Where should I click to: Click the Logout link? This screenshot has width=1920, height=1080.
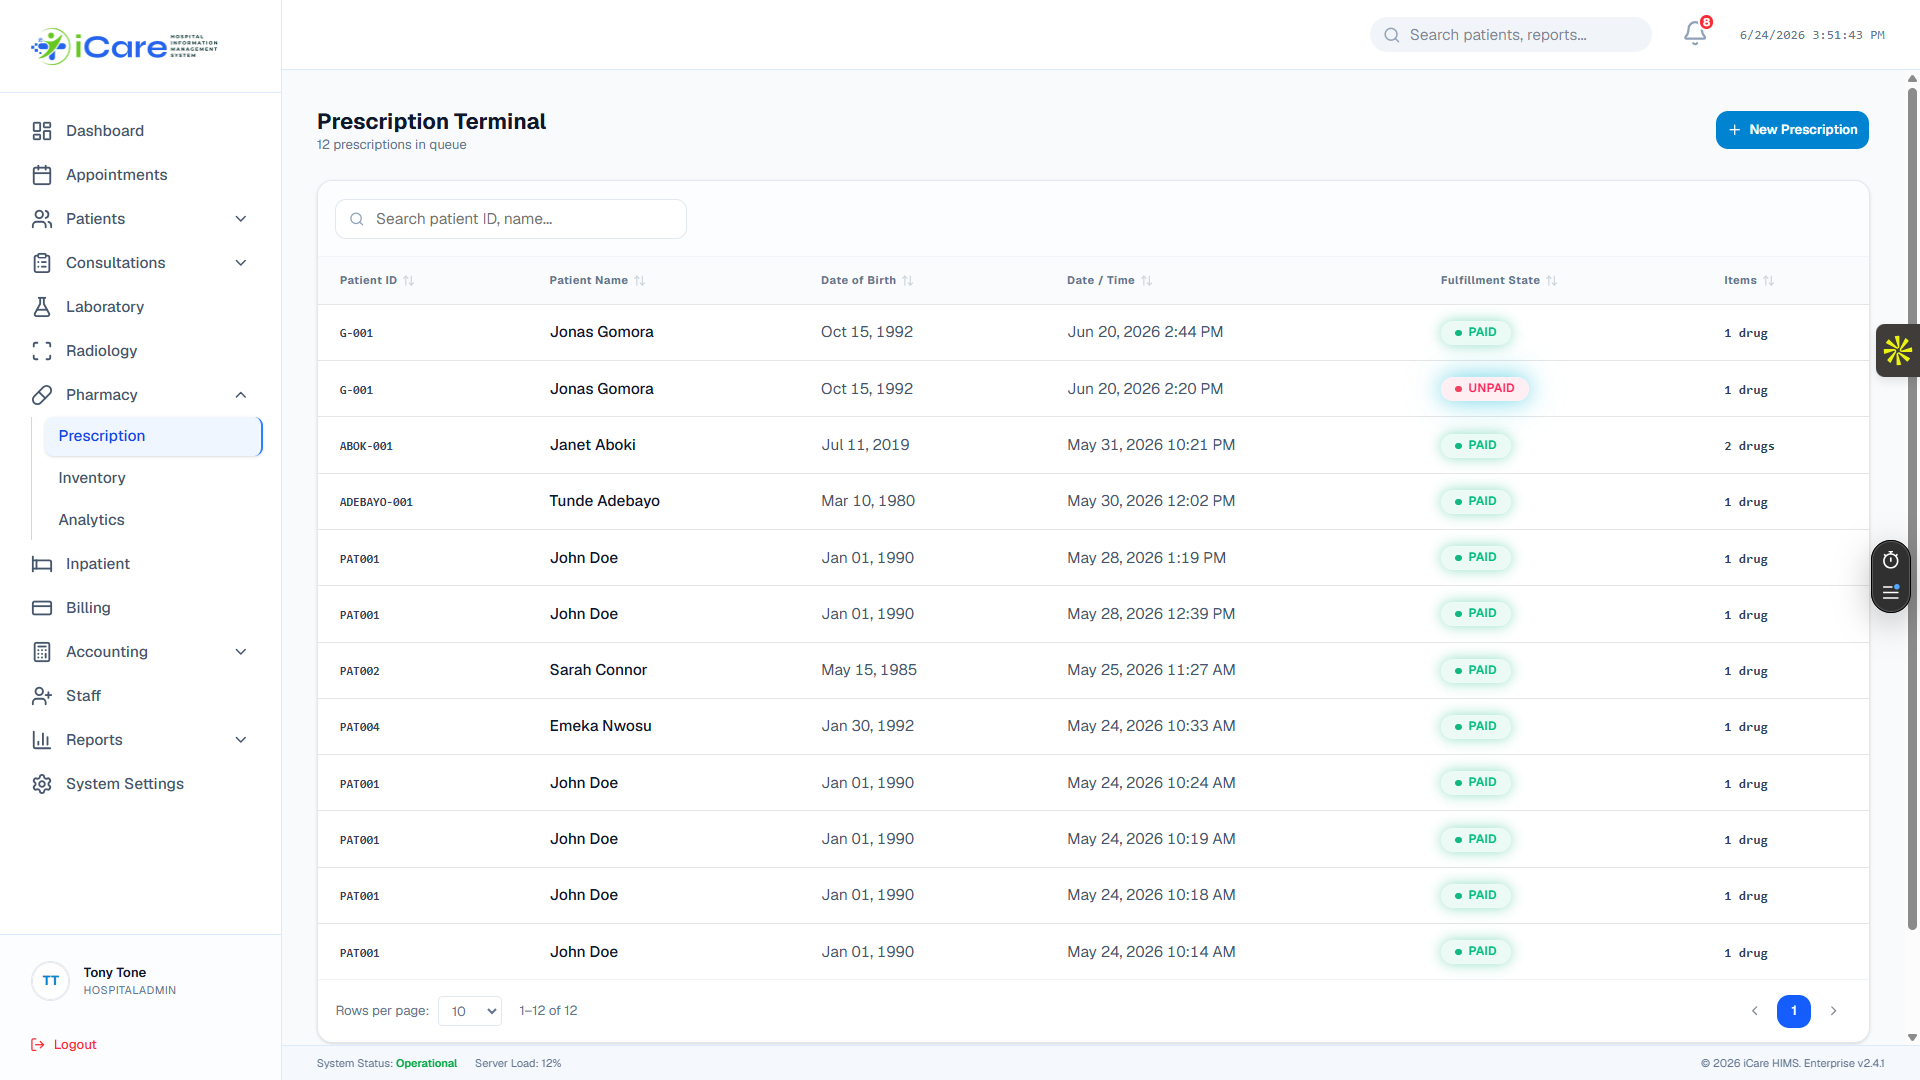[64, 1045]
